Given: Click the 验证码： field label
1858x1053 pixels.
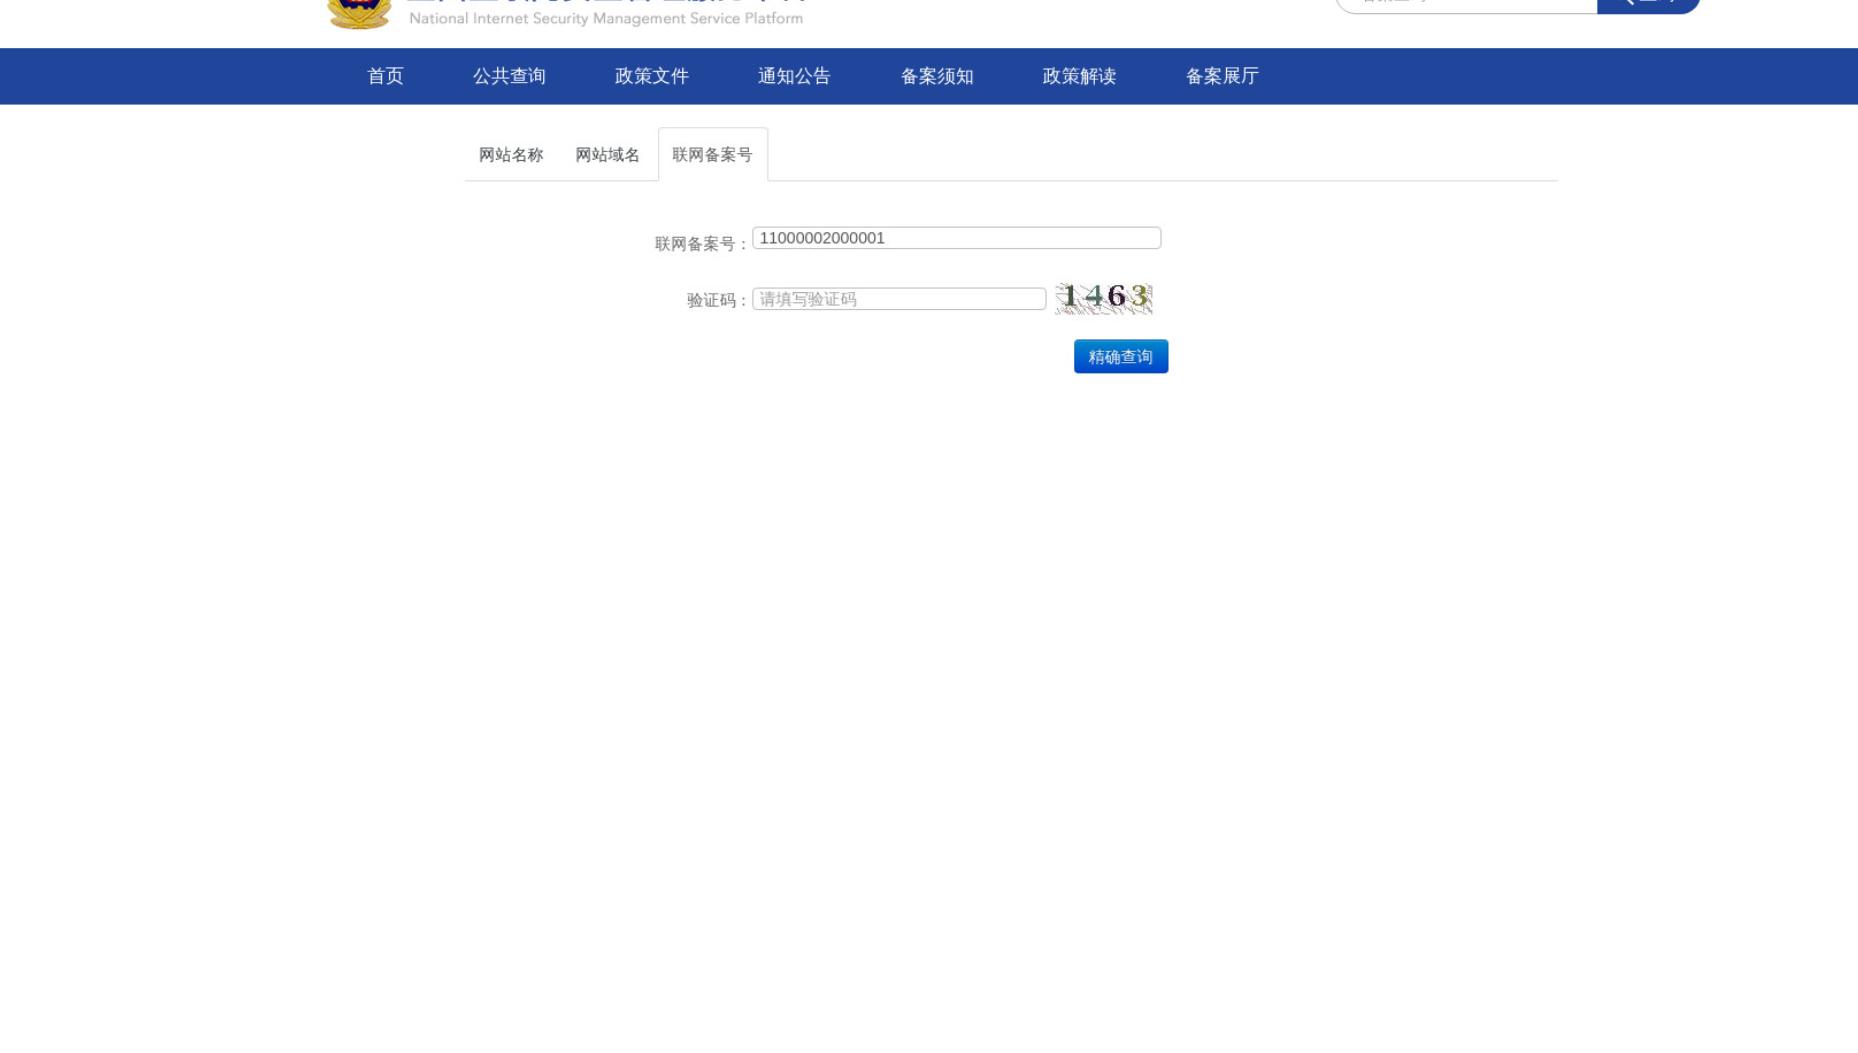Looking at the screenshot, I should click(x=717, y=300).
